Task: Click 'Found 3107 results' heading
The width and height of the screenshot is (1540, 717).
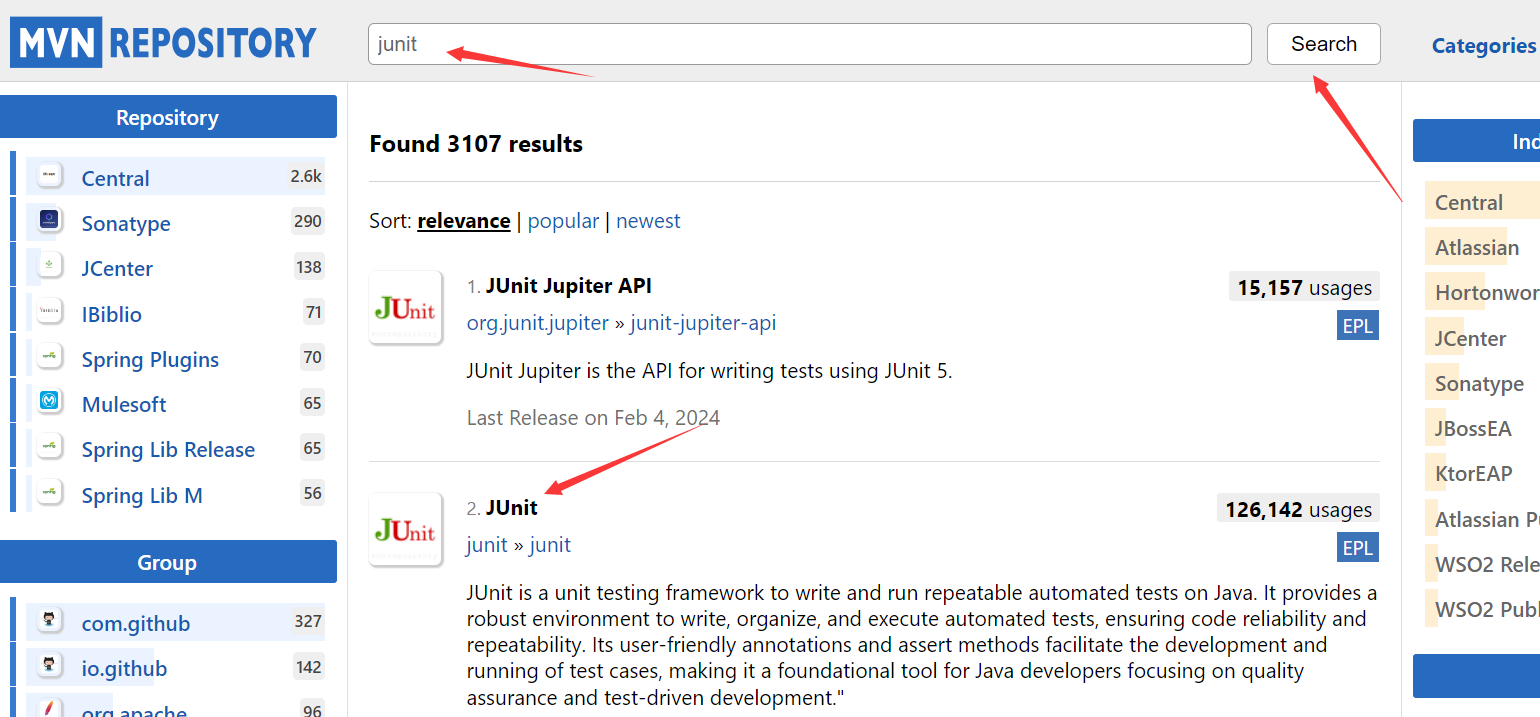Action: coord(476,144)
